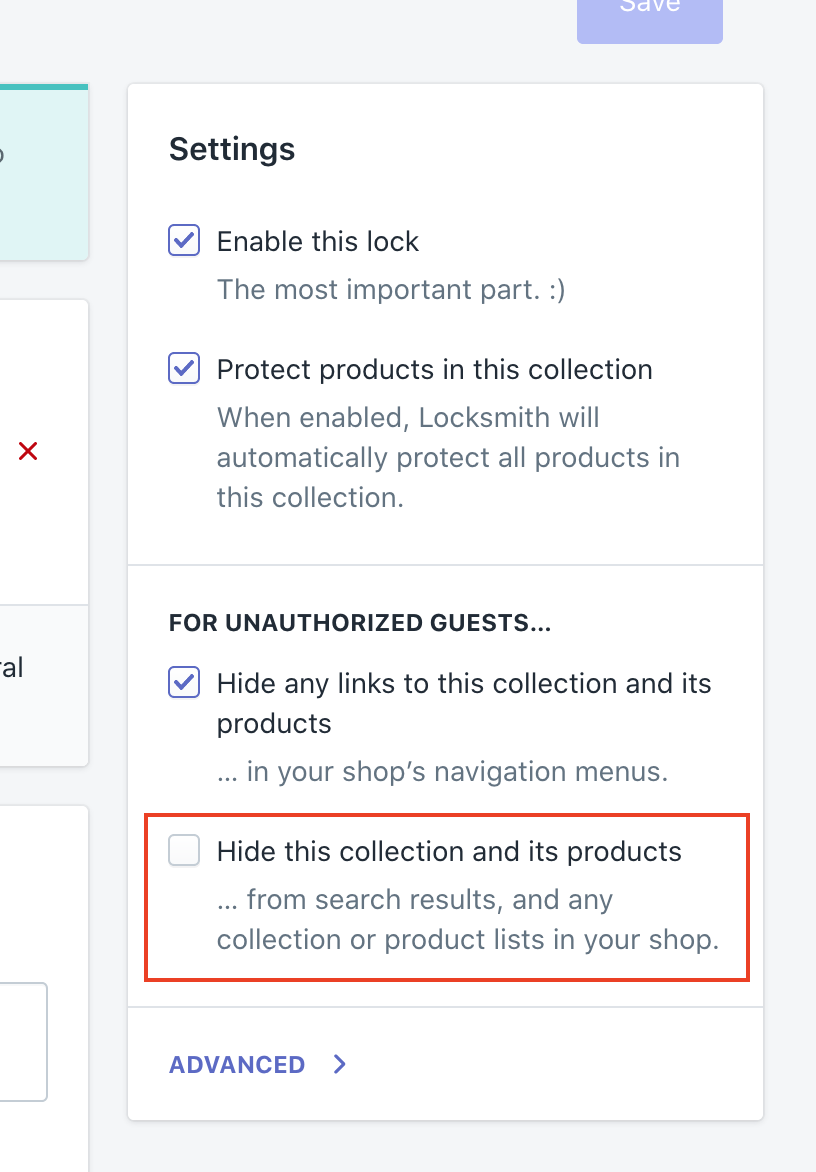Open the ADVANCED settings link
The width and height of the screenshot is (816, 1172).
click(x=237, y=1064)
